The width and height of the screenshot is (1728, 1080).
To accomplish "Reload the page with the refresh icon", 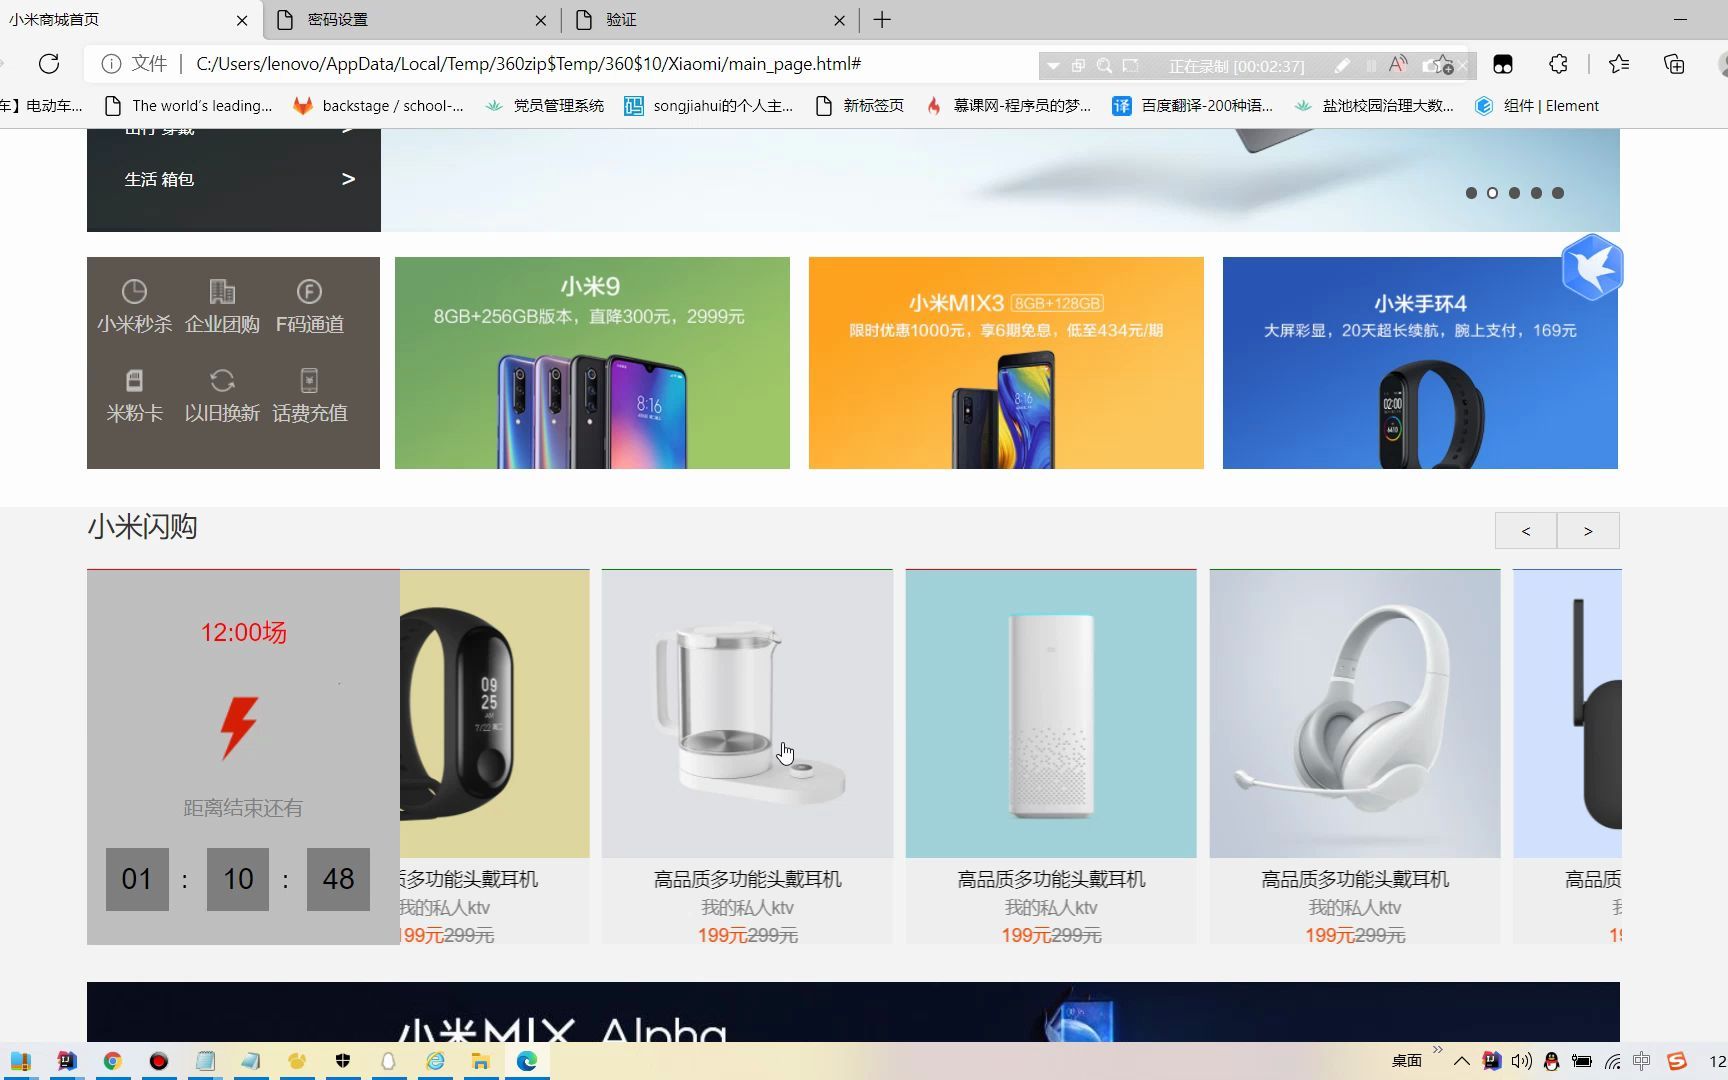I will tap(49, 64).
